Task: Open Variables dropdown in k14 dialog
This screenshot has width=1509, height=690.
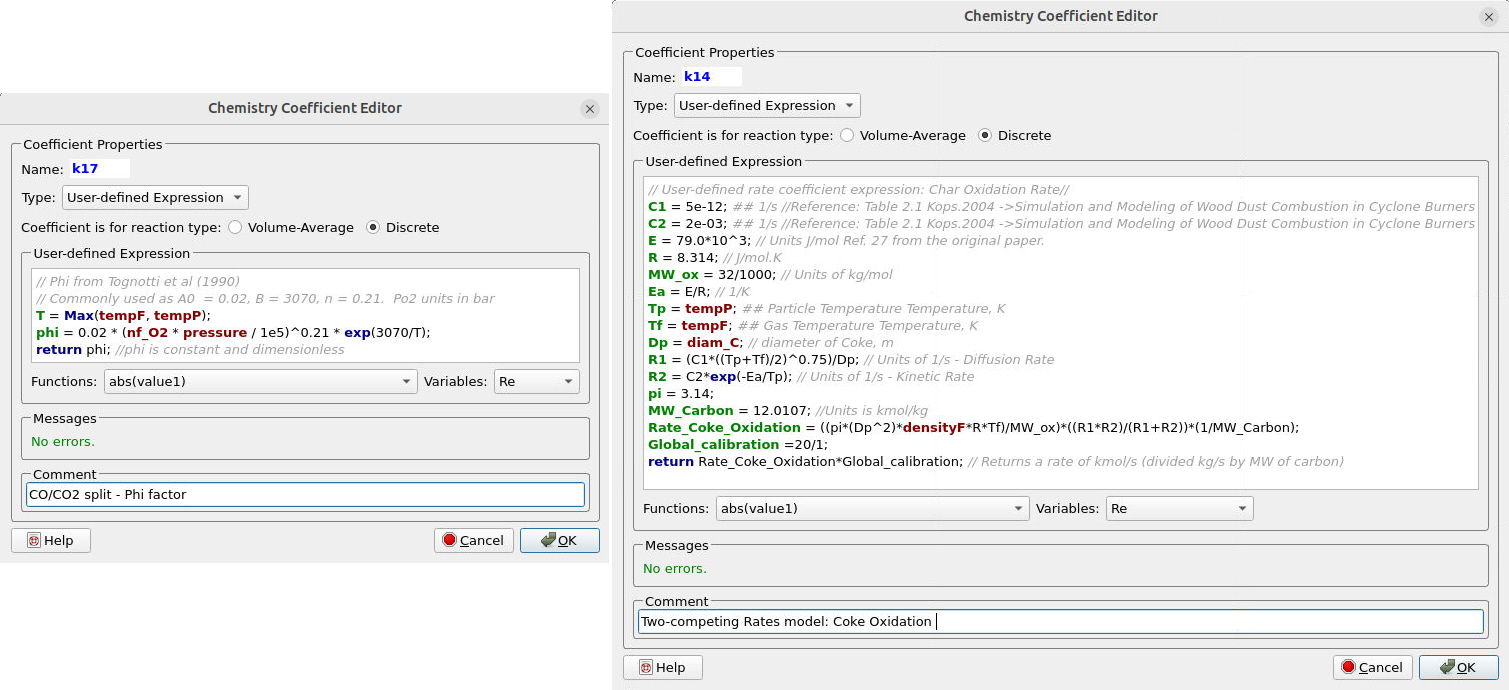Action: (x=1178, y=508)
